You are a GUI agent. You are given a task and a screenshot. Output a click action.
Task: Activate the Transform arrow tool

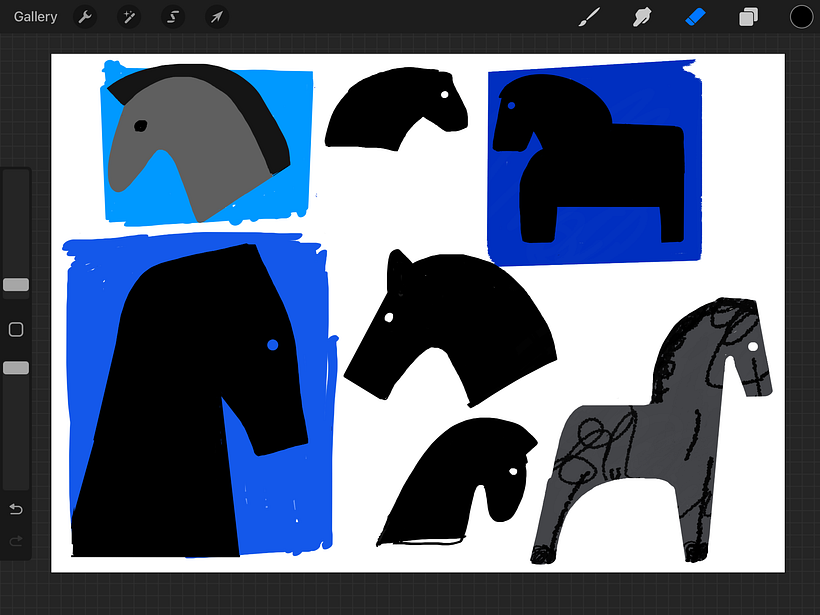216,17
